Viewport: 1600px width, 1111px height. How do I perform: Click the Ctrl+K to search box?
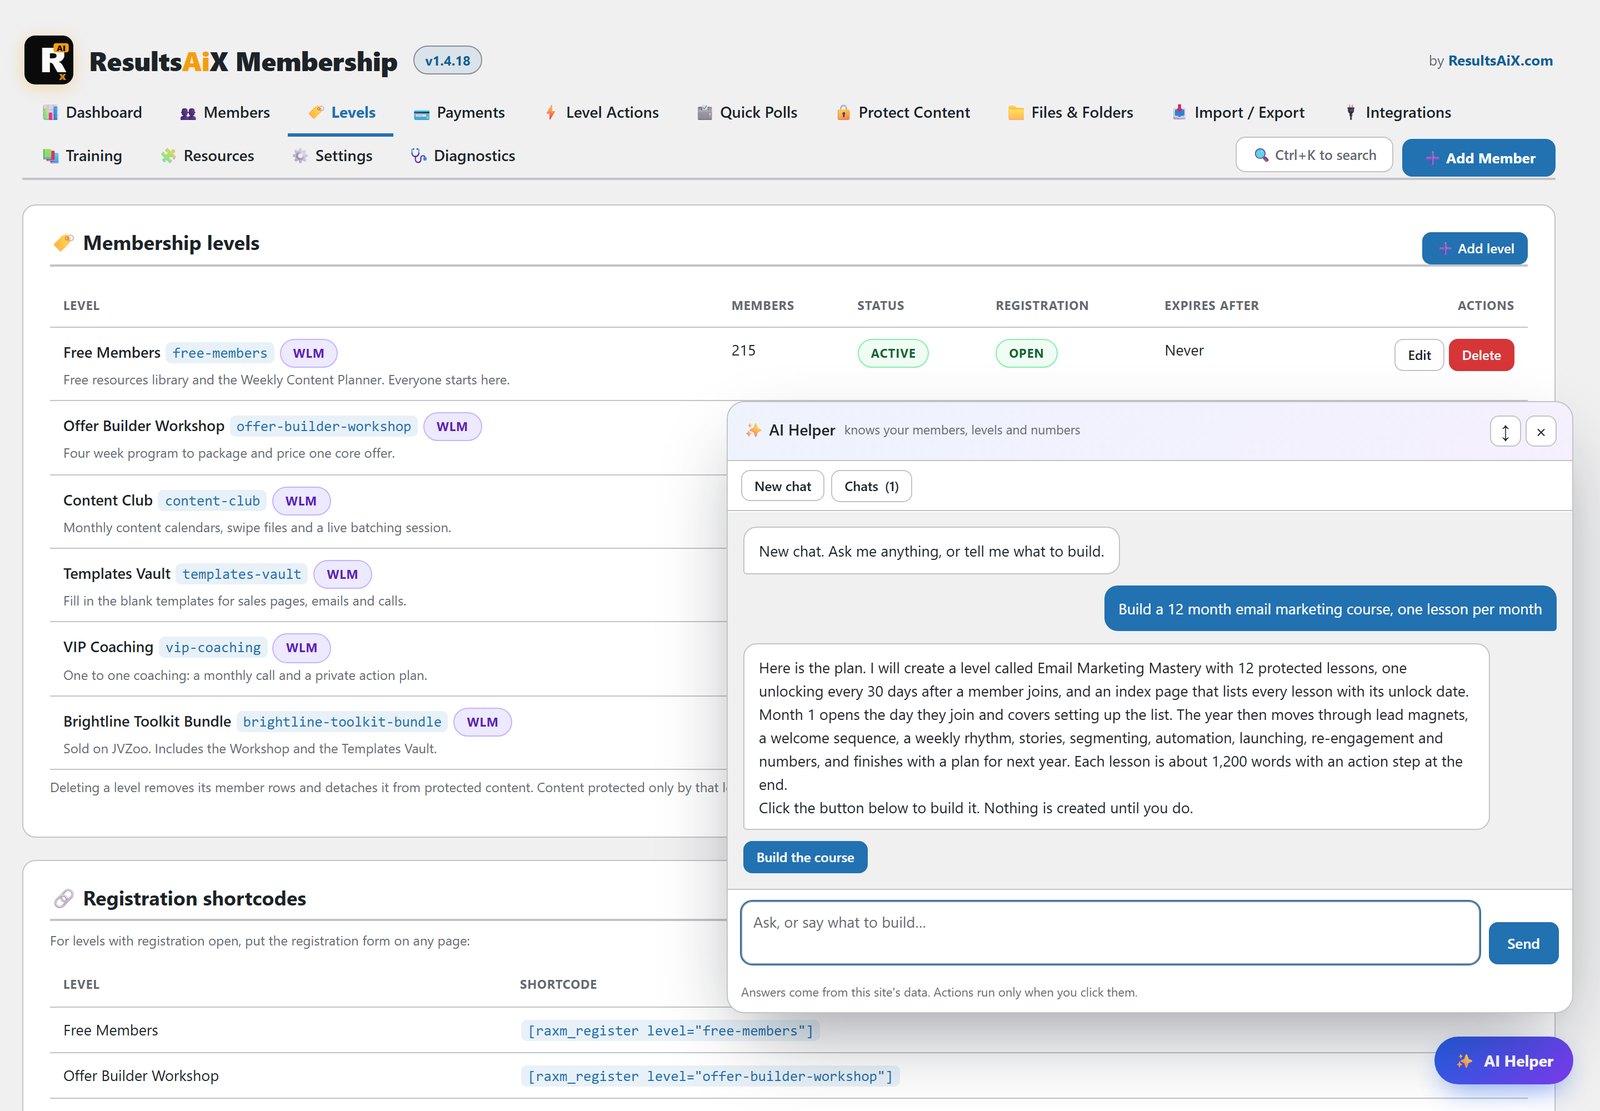(x=1314, y=155)
